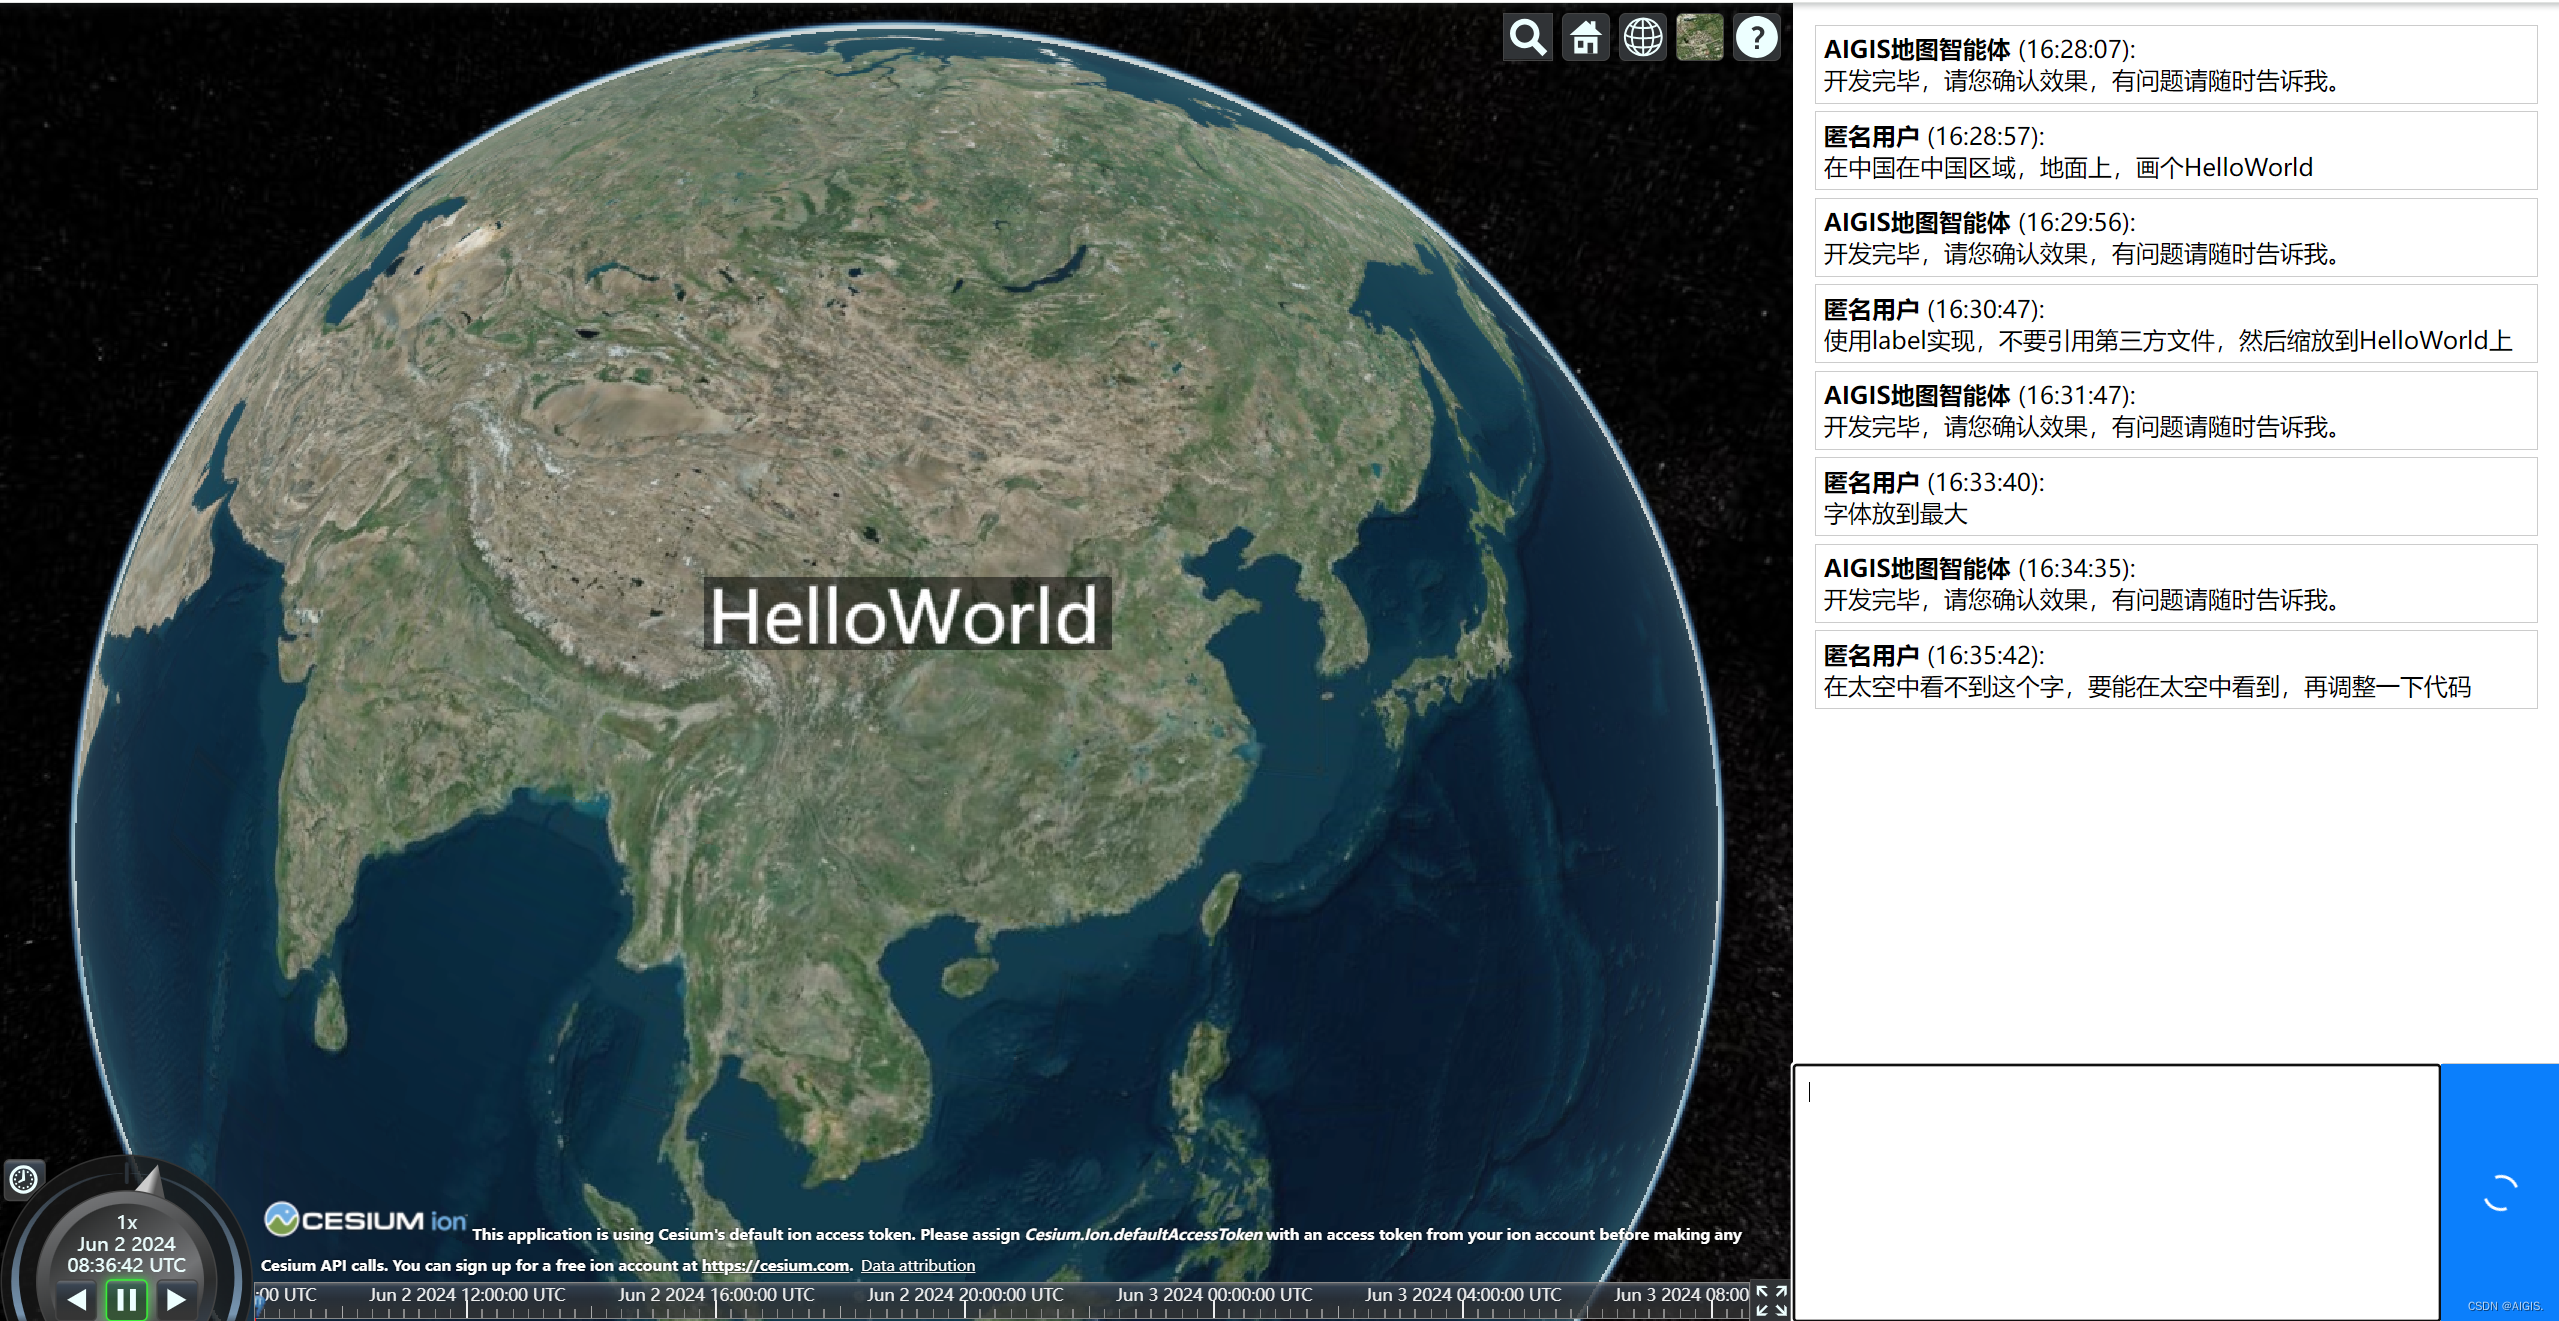Select the AIGIS地图智能体 (16:28:07) header

click(1979, 49)
